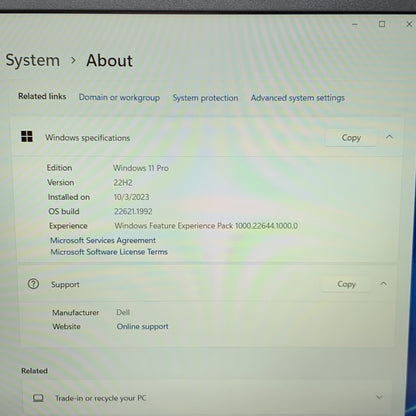Maximize the Settings window
This screenshot has width=416, height=416.
pos(382,24)
